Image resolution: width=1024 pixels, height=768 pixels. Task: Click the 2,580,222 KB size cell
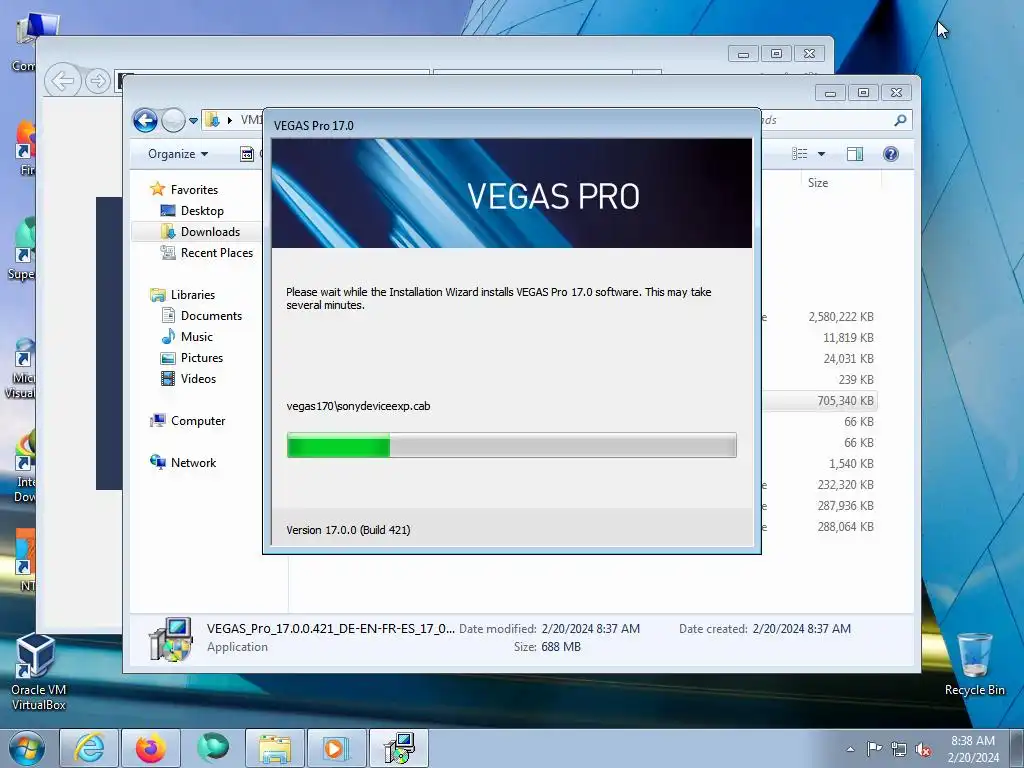pos(840,317)
